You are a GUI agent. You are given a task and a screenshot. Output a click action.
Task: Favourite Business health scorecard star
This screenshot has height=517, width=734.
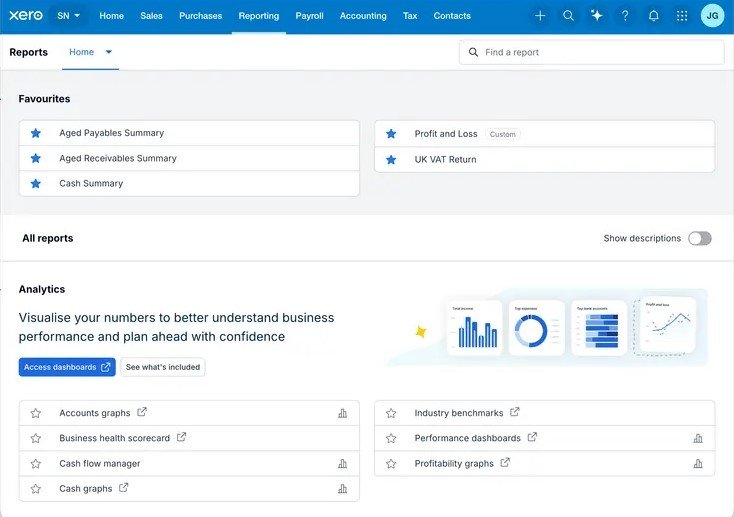click(36, 438)
